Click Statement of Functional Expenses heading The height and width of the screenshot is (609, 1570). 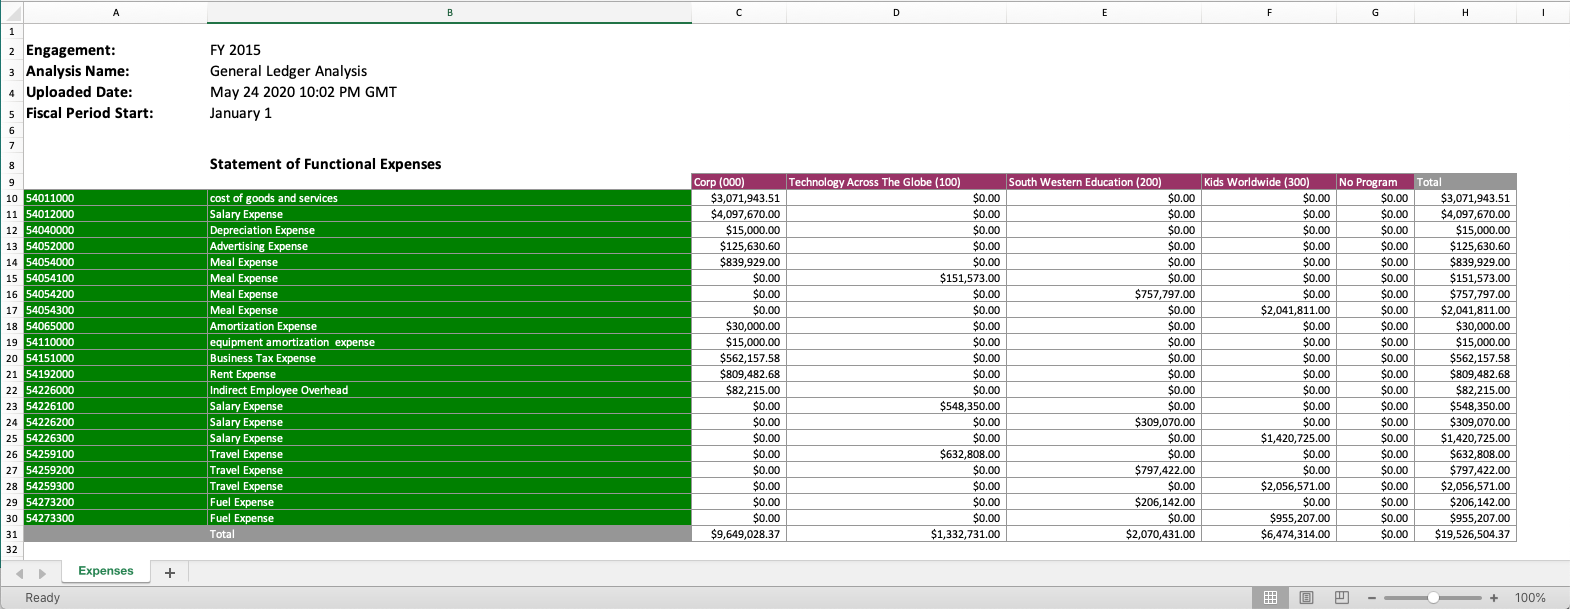(325, 164)
